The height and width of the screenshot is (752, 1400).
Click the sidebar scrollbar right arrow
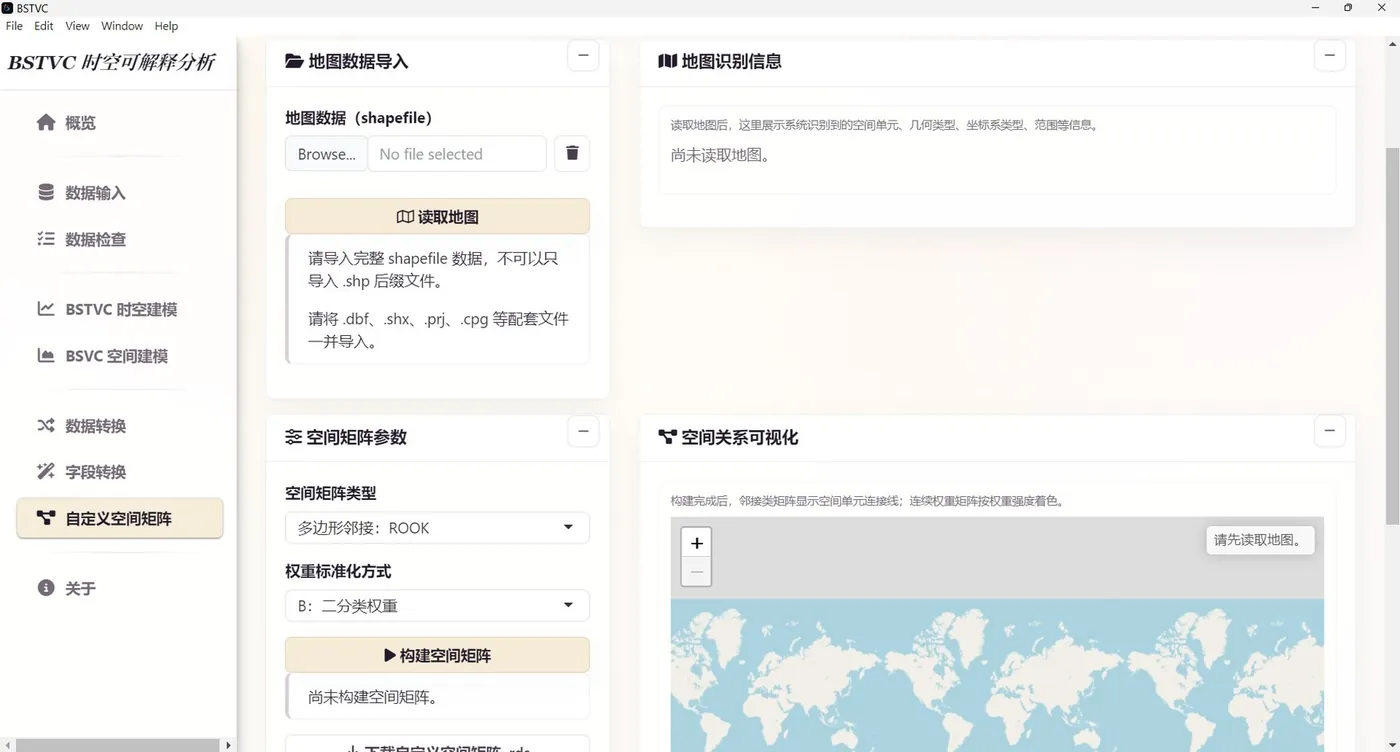click(x=229, y=745)
